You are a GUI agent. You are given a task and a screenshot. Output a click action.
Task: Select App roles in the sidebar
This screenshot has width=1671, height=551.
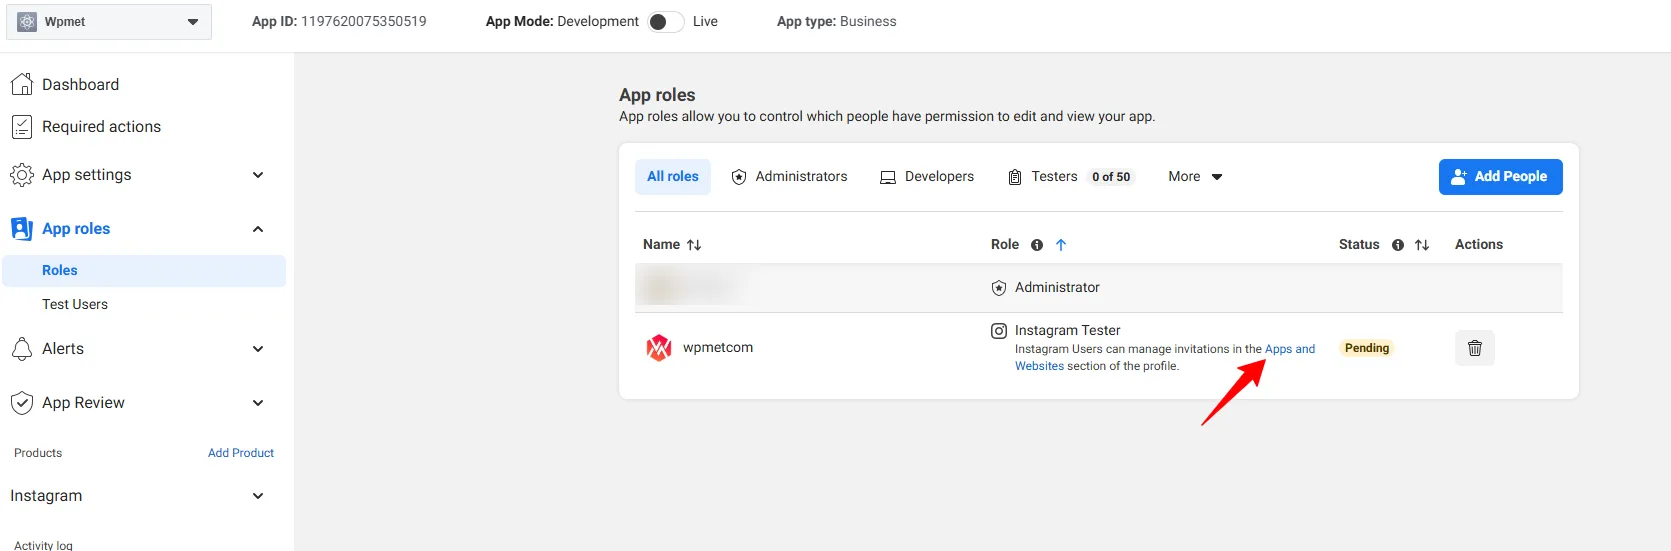(x=76, y=229)
